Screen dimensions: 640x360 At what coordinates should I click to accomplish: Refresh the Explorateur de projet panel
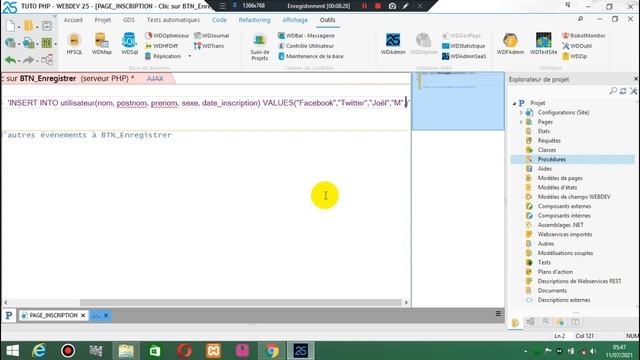tap(623, 91)
